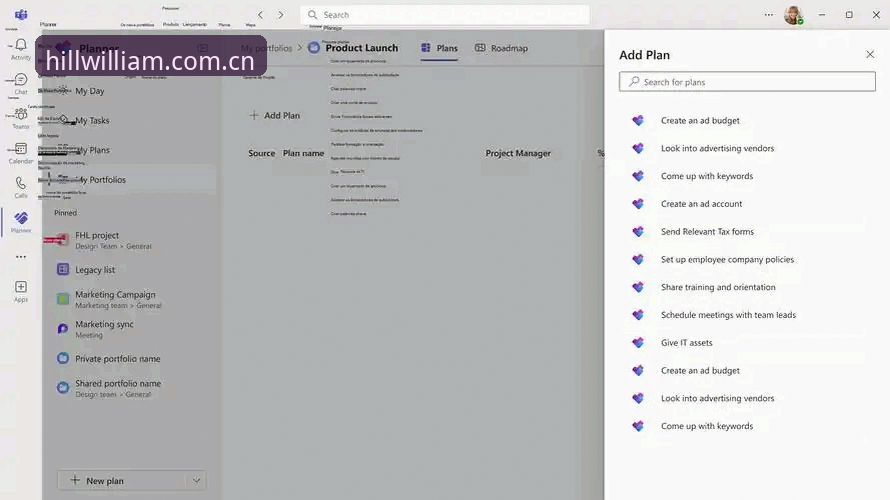This screenshot has width=890, height=500.
Task: Click the New plan button
Action: point(123,481)
